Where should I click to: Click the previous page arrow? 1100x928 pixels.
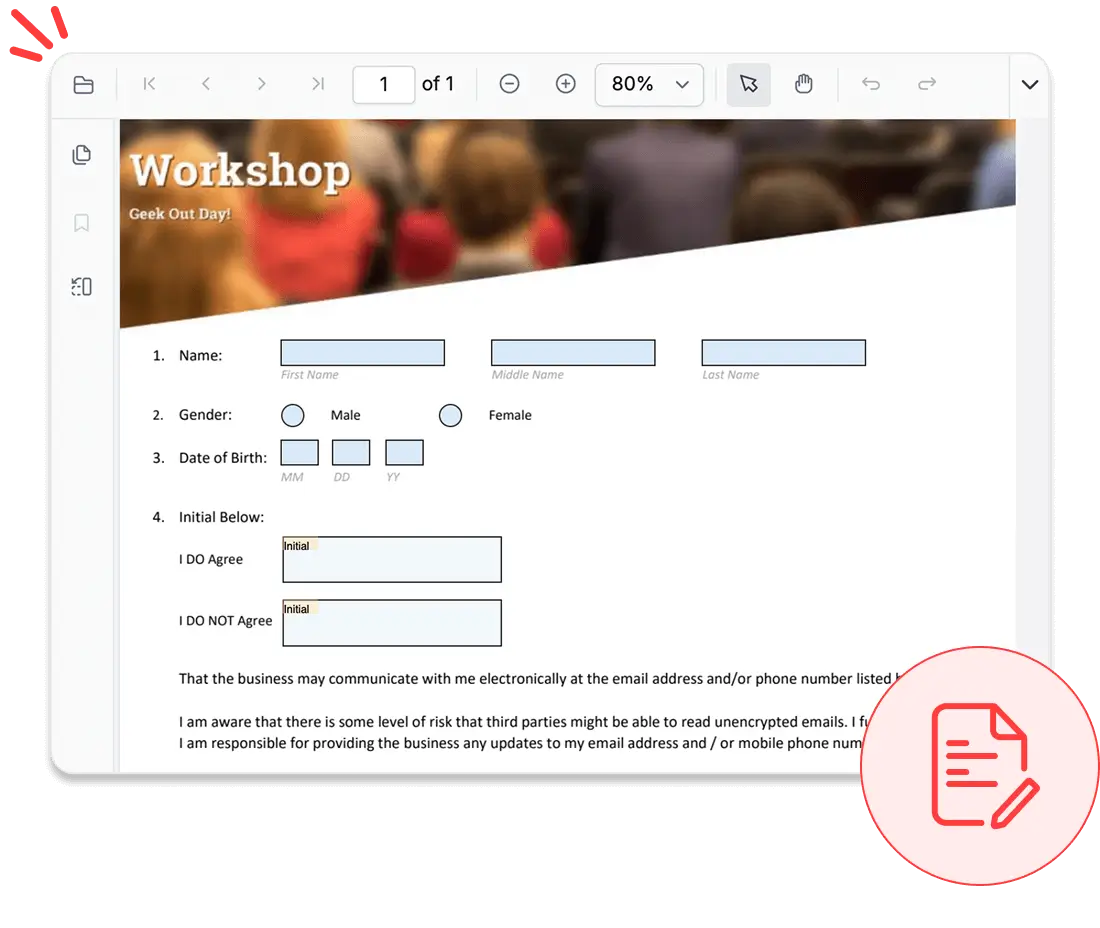point(206,84)
